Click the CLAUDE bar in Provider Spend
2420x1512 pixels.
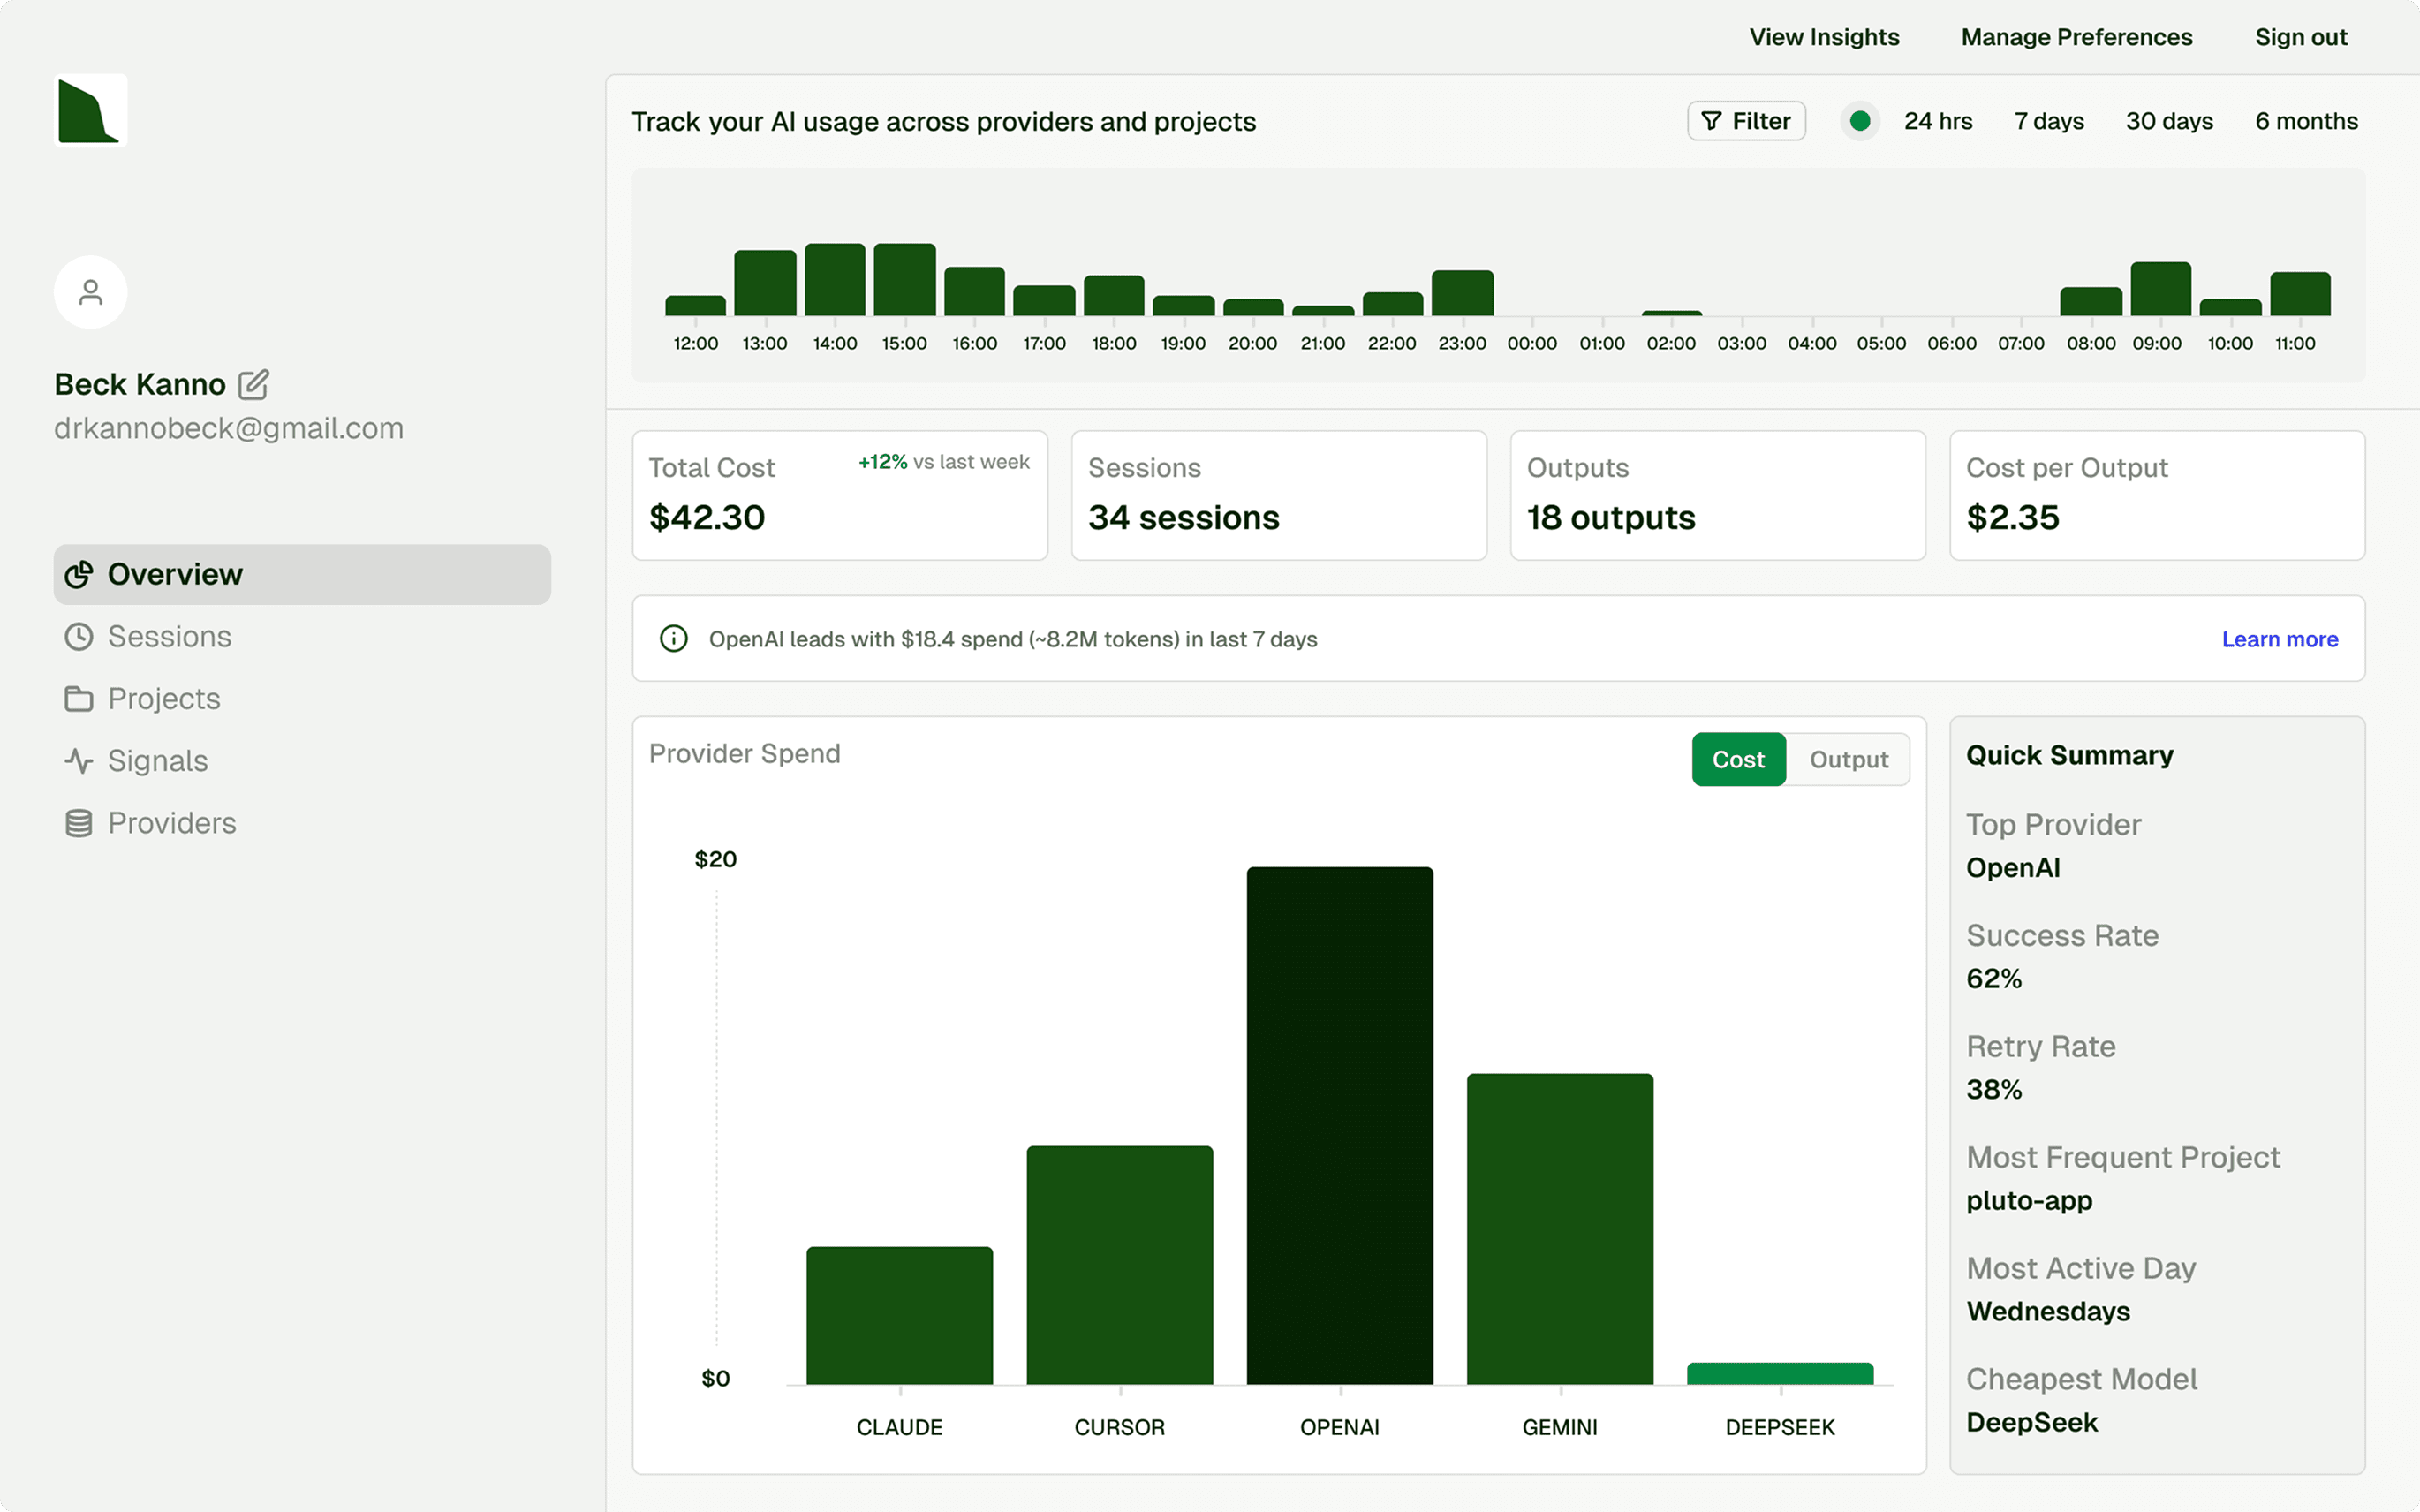(x=900, y=1315)
